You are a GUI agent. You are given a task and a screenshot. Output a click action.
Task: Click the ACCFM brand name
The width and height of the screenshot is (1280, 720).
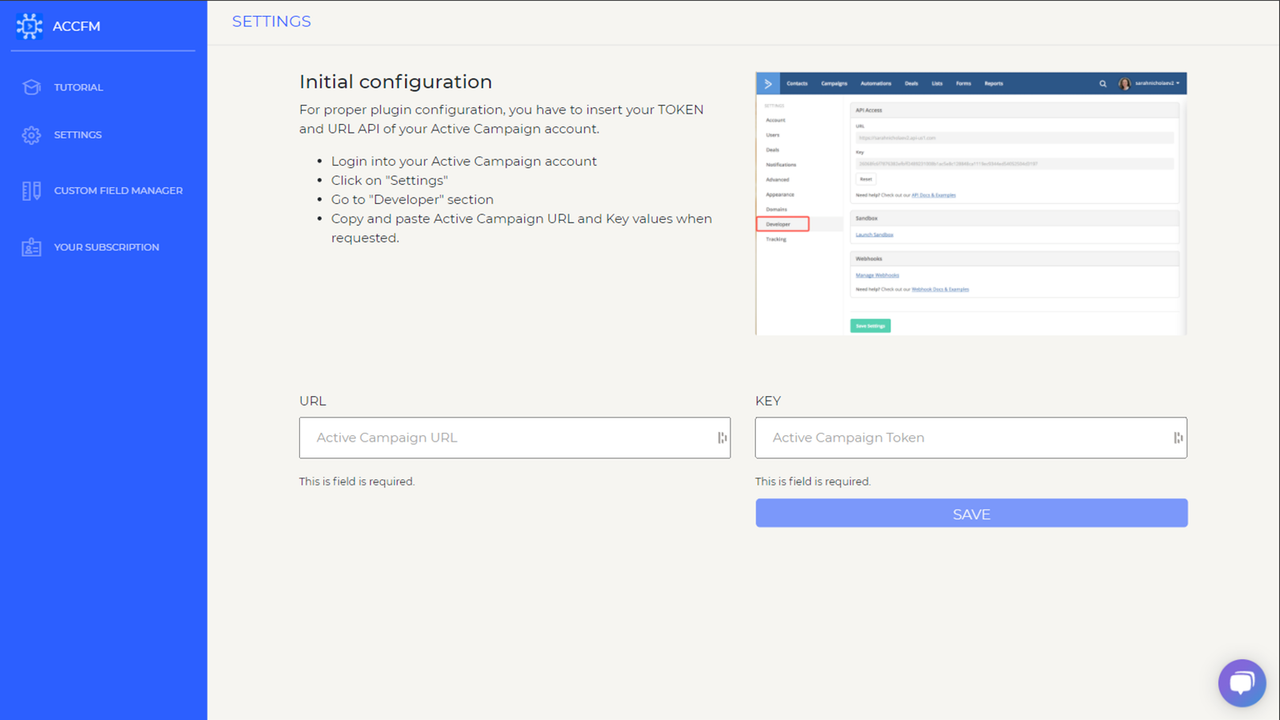tap(76, 26)
